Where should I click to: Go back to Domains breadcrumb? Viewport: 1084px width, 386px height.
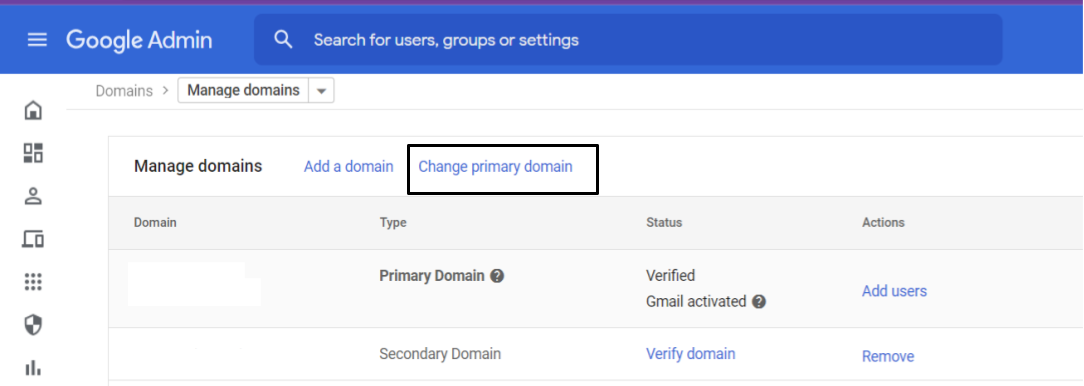124,91
